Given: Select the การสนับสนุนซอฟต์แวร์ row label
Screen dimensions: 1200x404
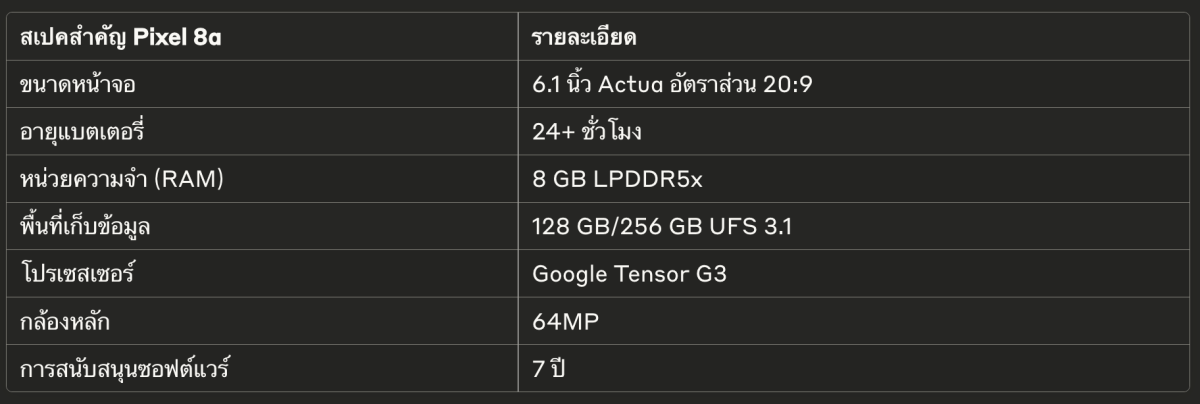Looking at the screenshot, I should coord(125,369).
